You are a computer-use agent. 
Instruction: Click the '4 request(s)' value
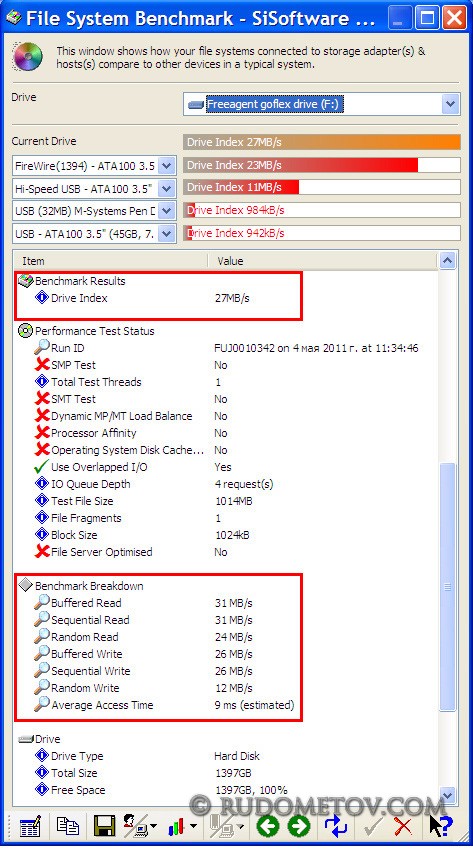click(x=244, y=484)
